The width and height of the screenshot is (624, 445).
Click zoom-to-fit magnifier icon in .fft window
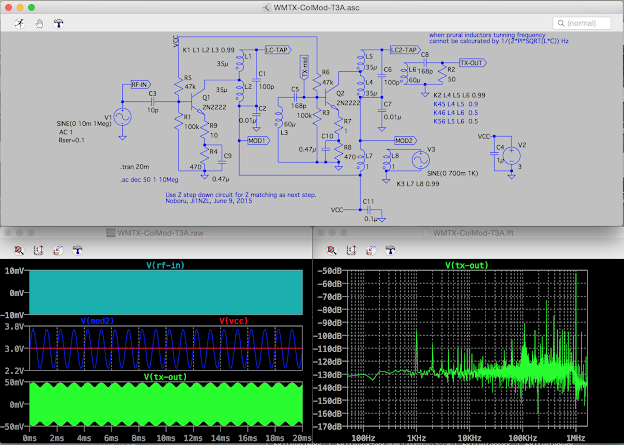[332, 250]
